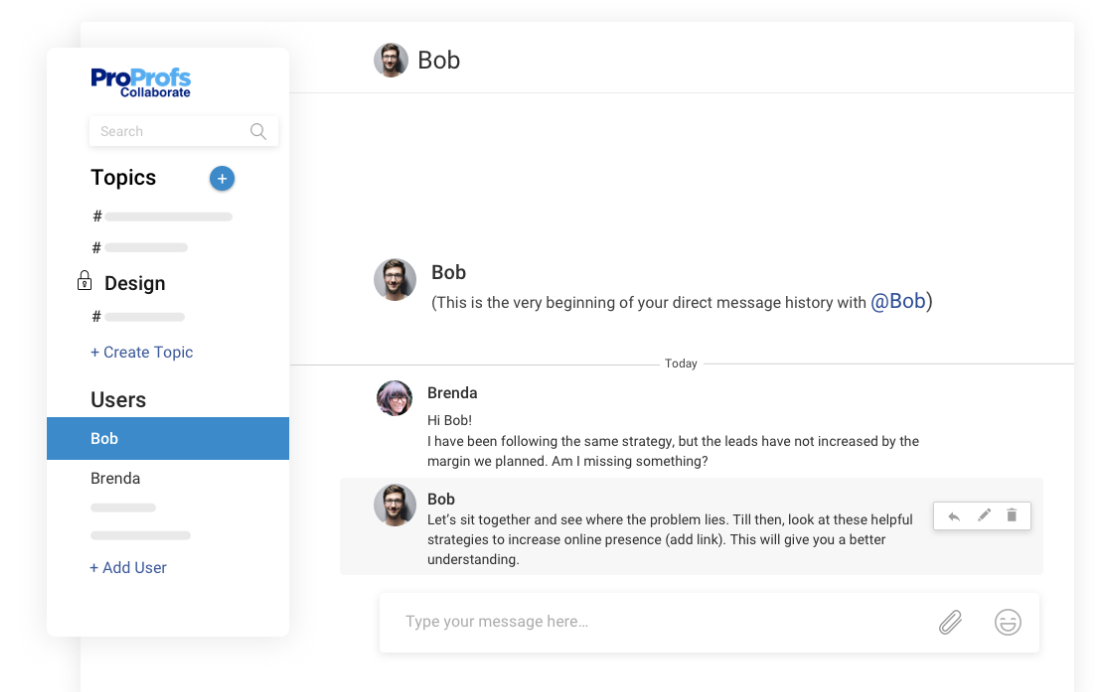Click Brenda's avatar in the conversation
The height and width of the screenshot is (692, 1112).
click(394, 398)
